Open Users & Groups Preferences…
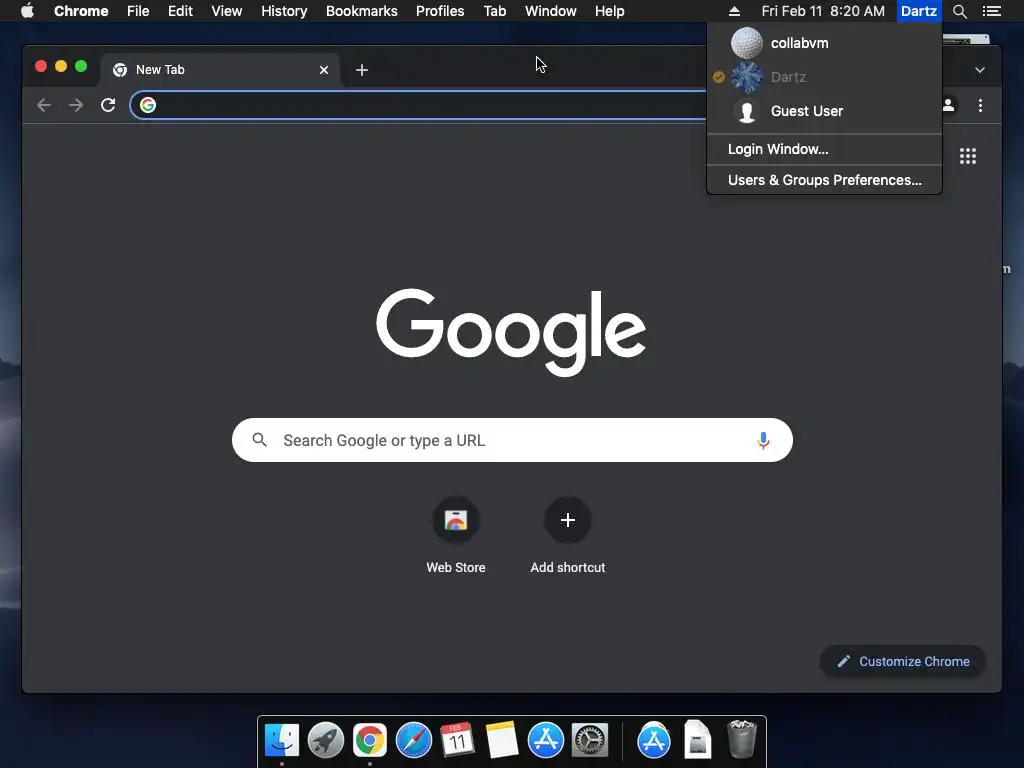Screen dimensions: 1024x768 (824, 180)
